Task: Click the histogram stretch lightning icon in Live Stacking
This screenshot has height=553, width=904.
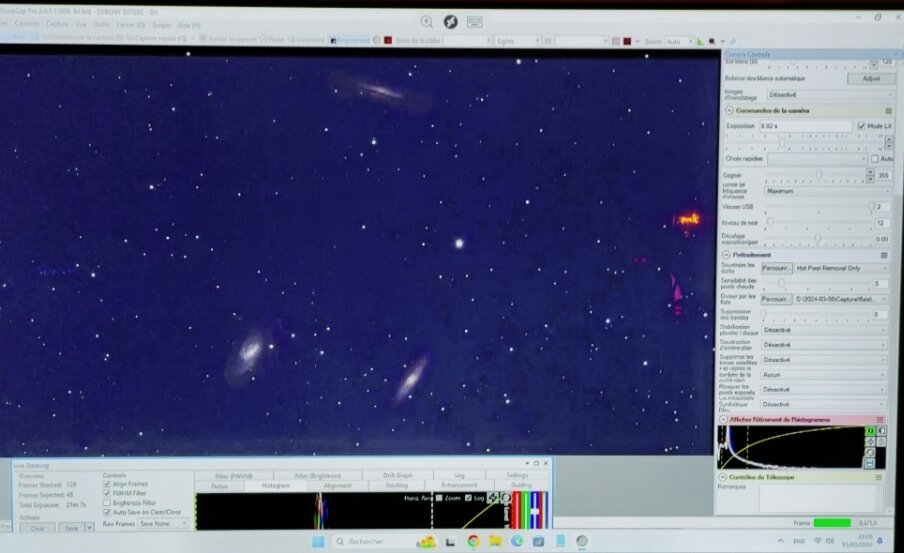Action: 492,498
